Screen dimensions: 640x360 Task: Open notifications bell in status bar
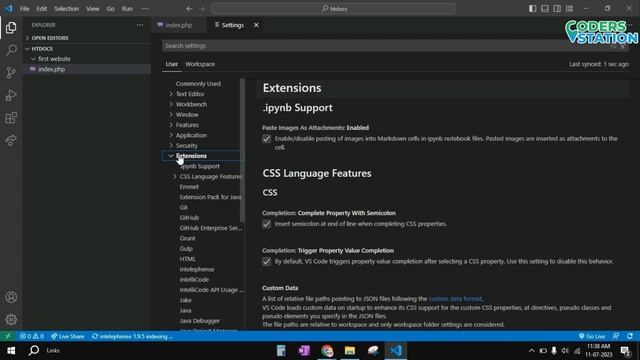pos(630,336)
